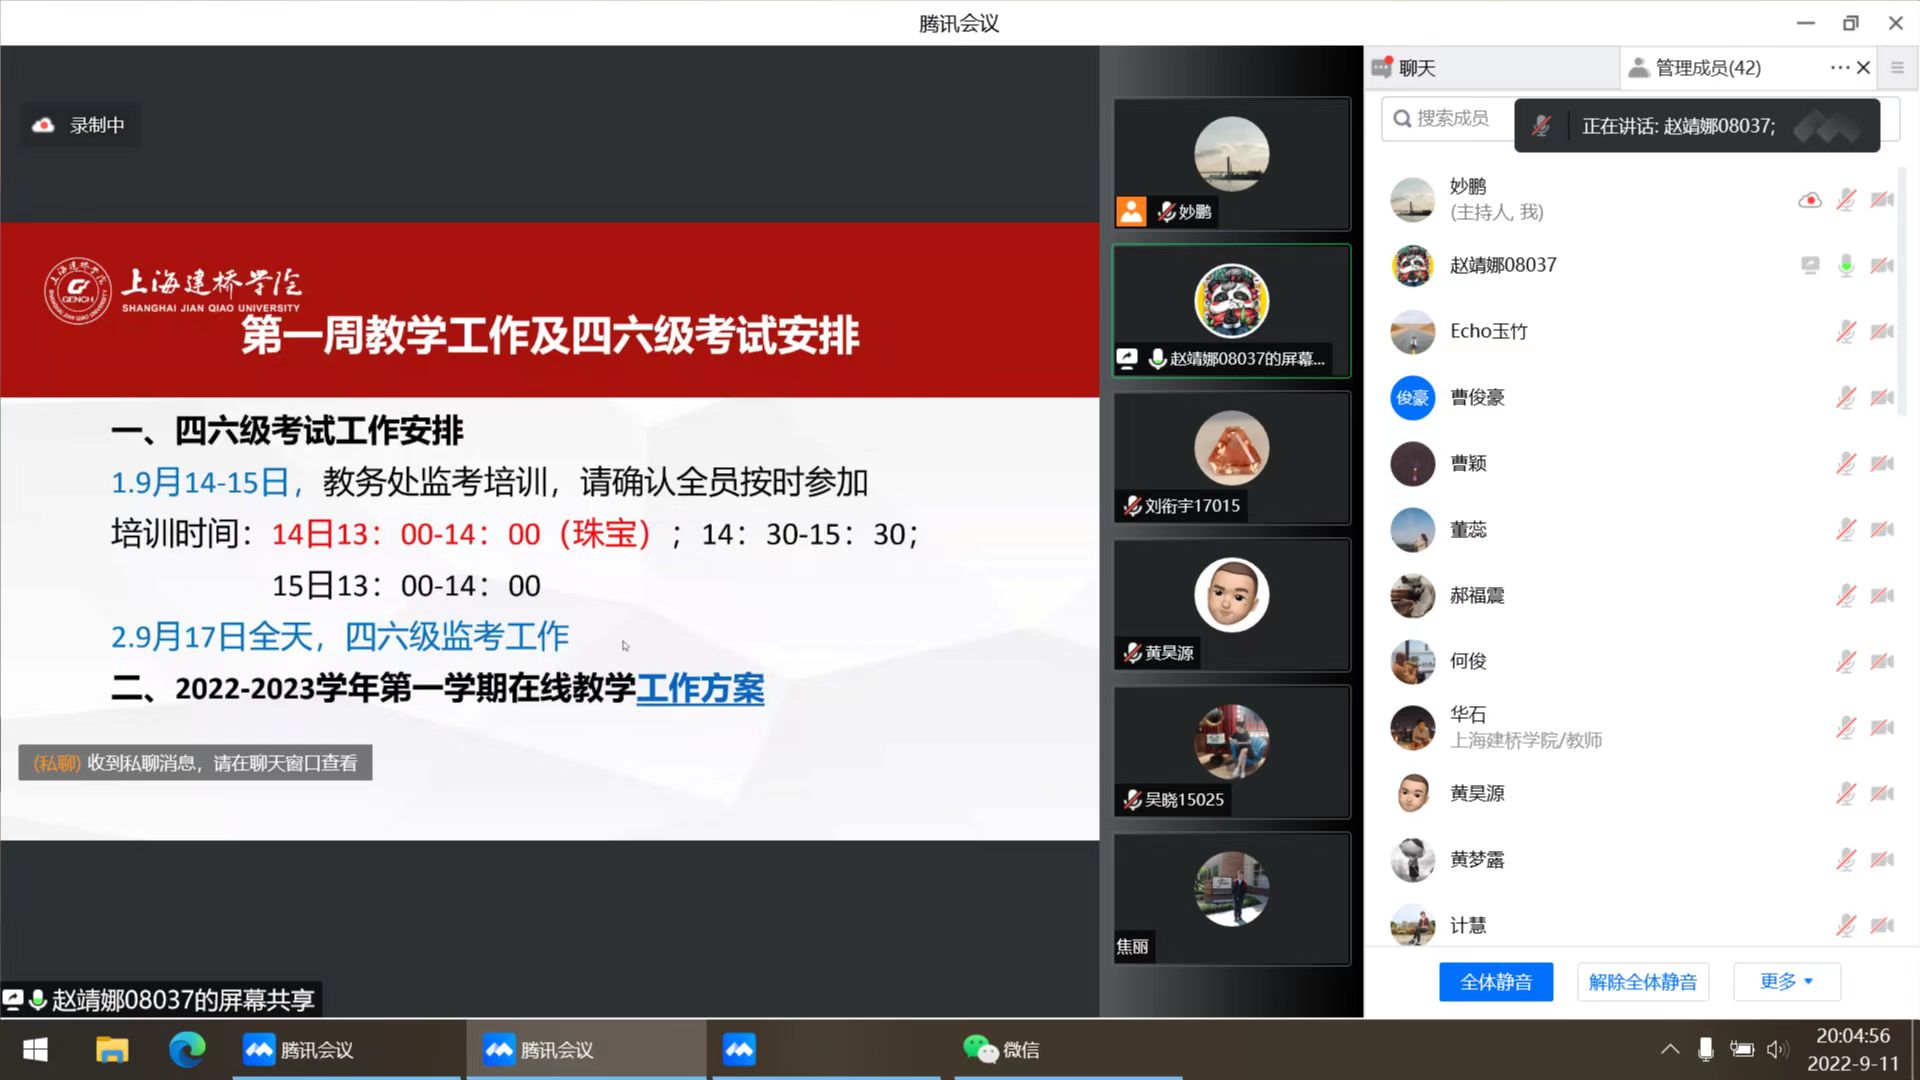Expand the 更多 dropdown
This screenshot has width=1920, height=1080.
(x=1786, y=982)
